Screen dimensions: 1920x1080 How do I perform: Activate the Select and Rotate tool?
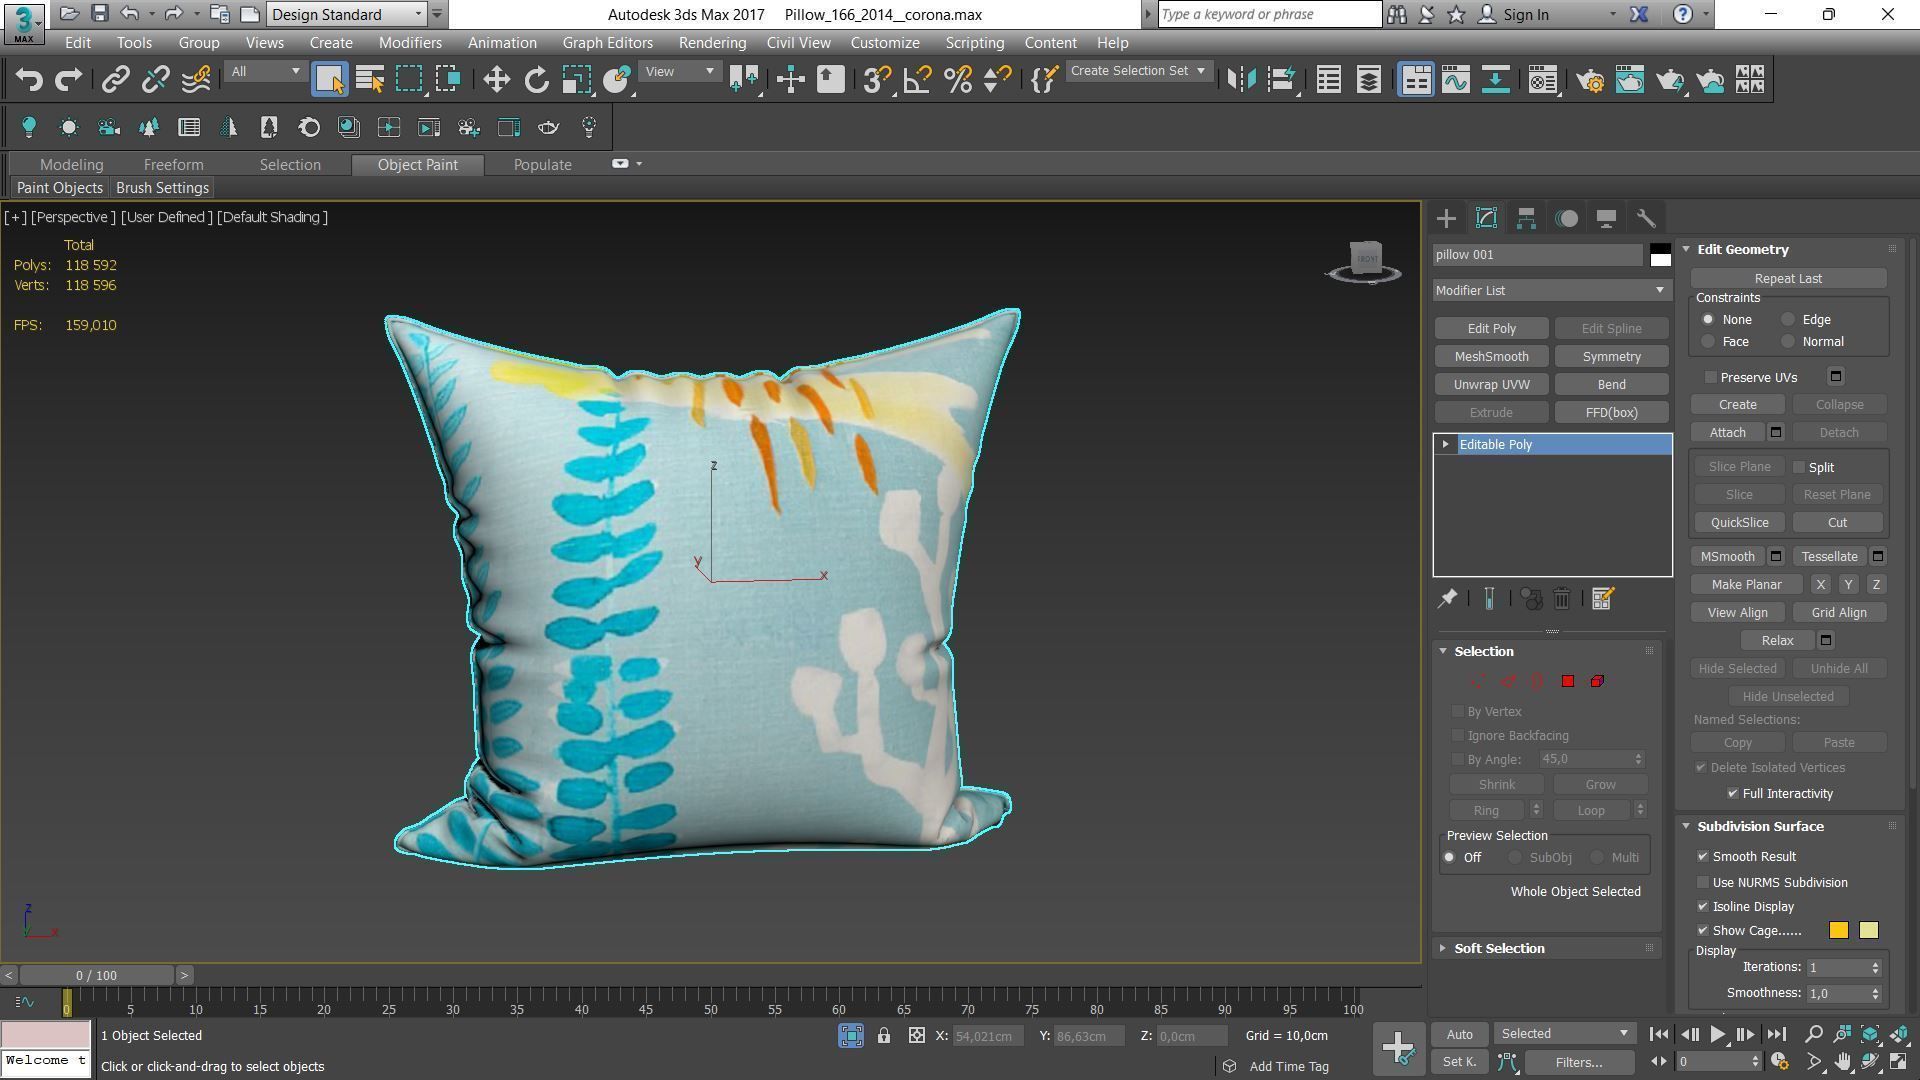tap(536, 80)
